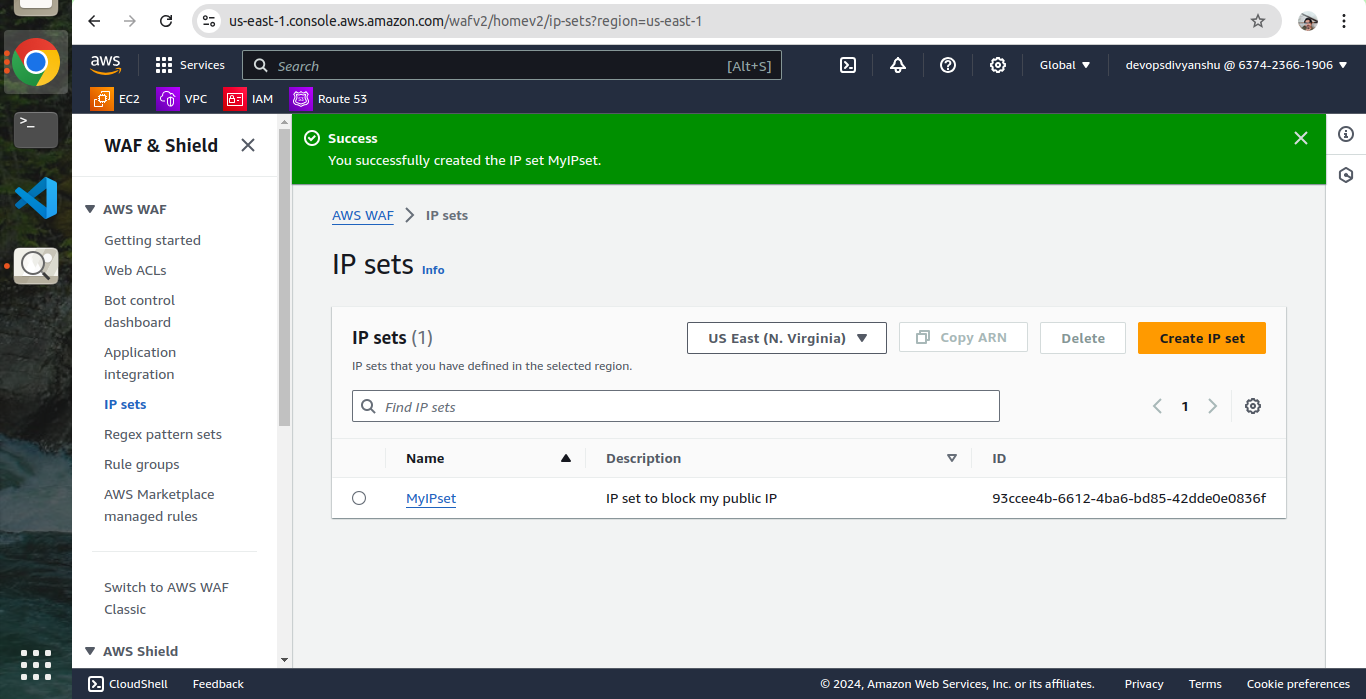This screenshot has width=1366, height=699.
Task: Open AWS CloudShell icon in top navigation
Action: [847, 65]
